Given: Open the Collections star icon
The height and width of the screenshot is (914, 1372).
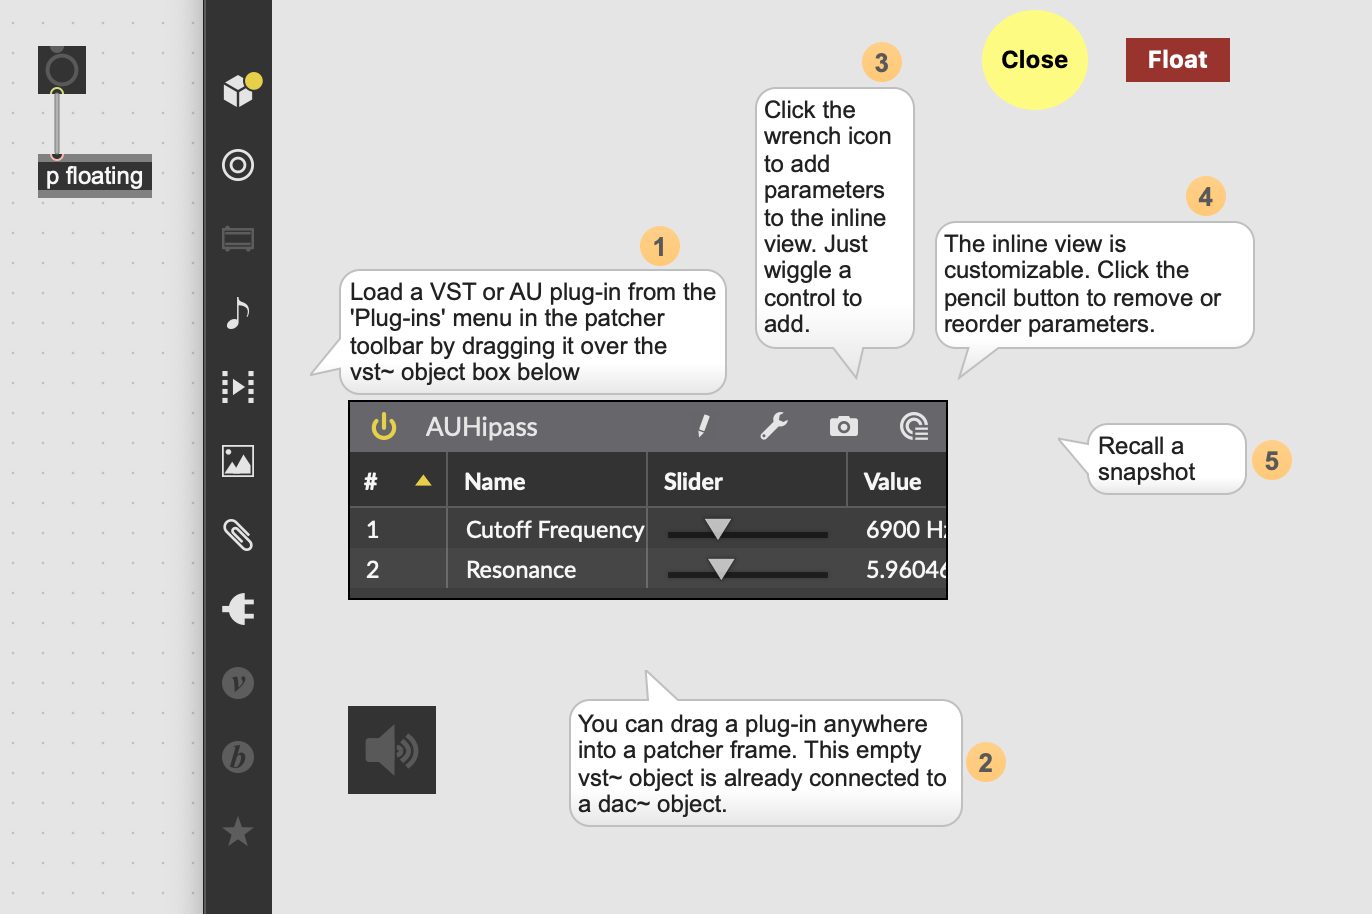Looking at the screenshot, I should (238, 831).
